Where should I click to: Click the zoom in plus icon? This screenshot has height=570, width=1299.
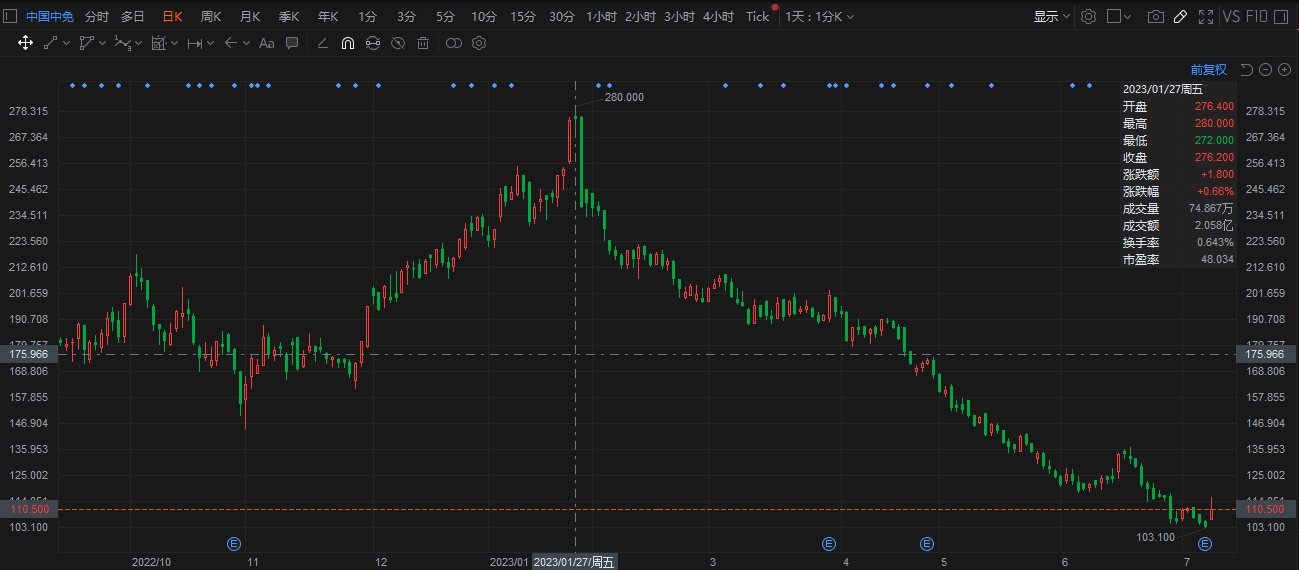(1284, 69)
